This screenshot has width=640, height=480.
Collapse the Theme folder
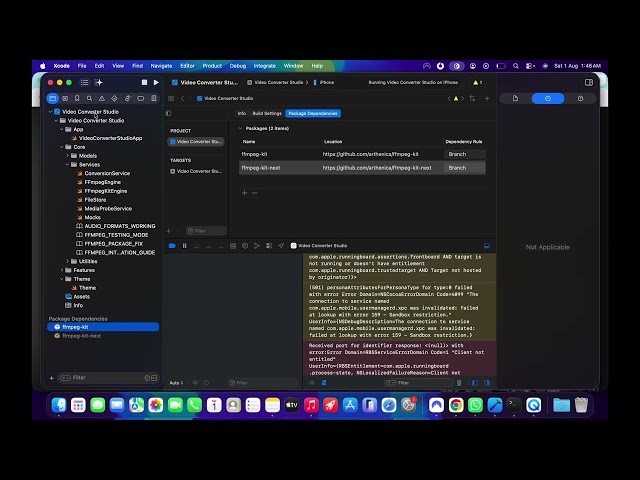coord(62,279)
